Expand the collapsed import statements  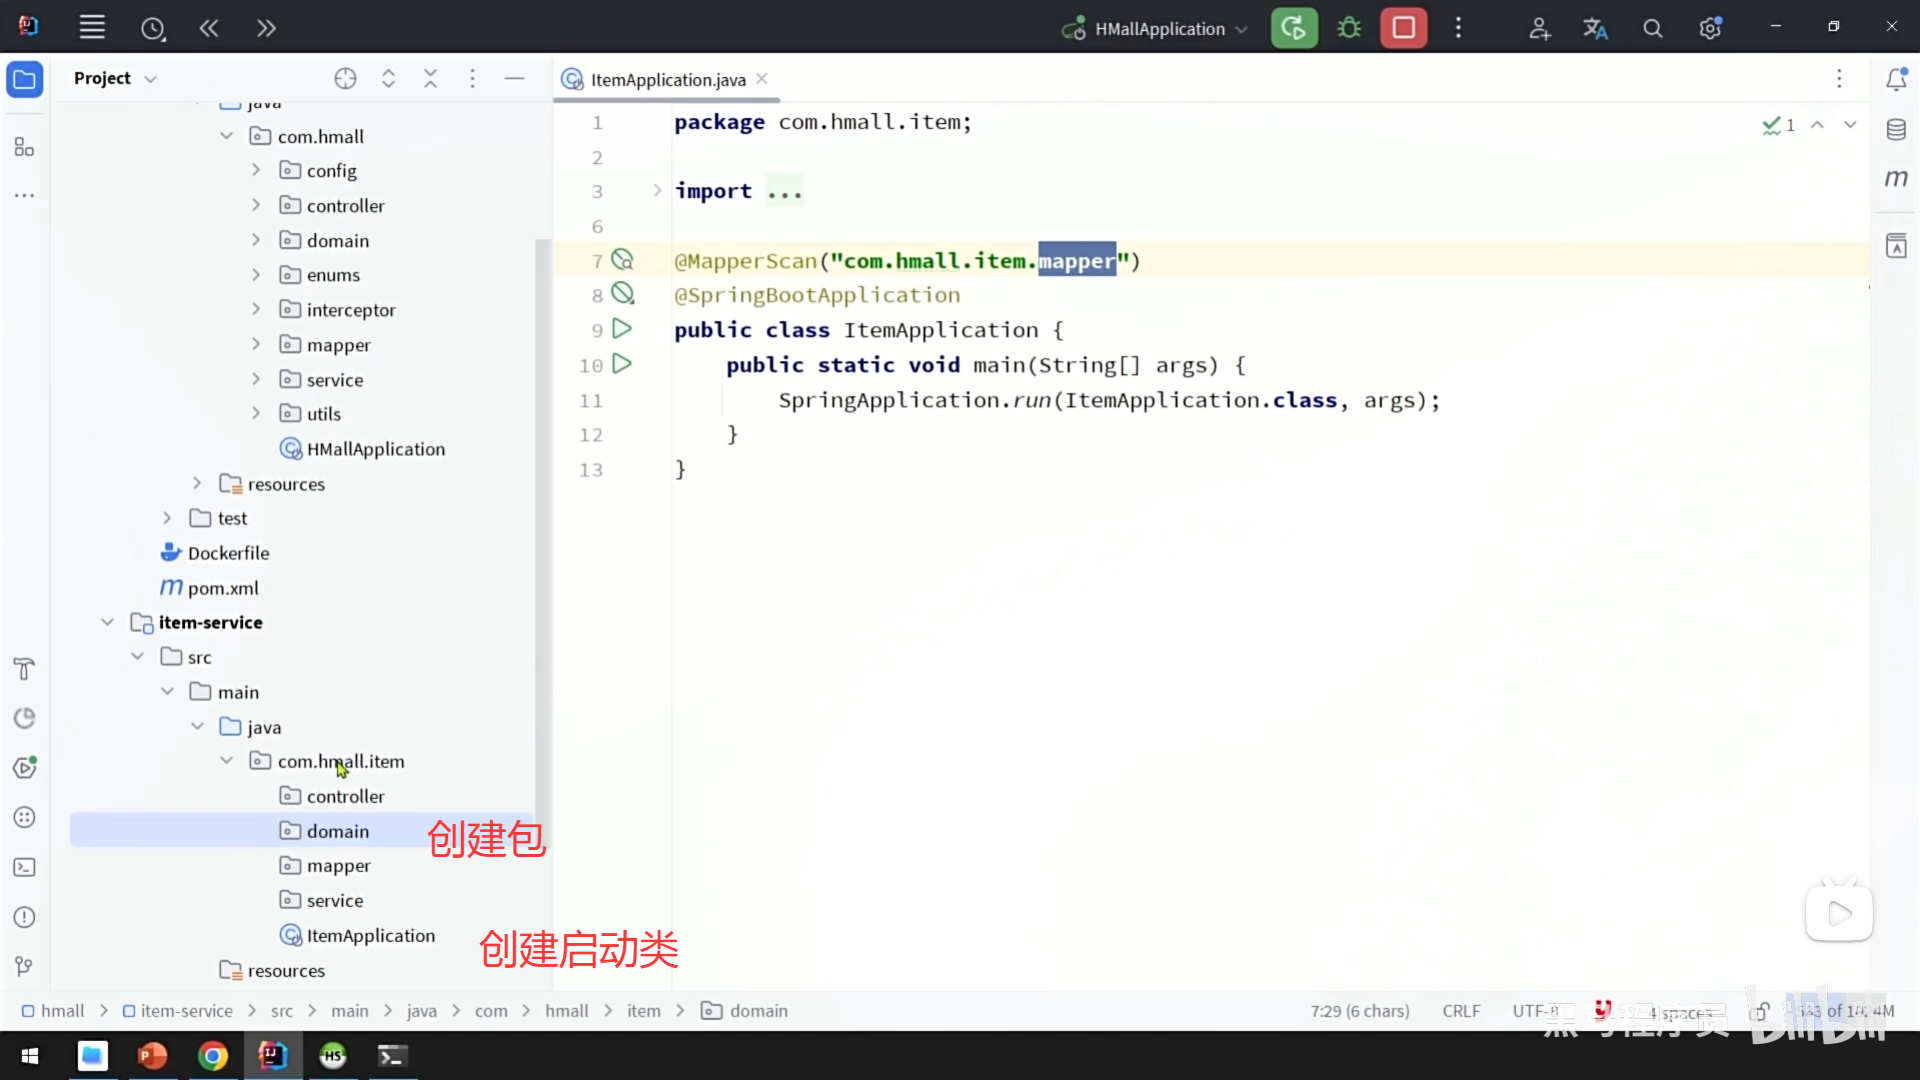(x=657, y=191)
